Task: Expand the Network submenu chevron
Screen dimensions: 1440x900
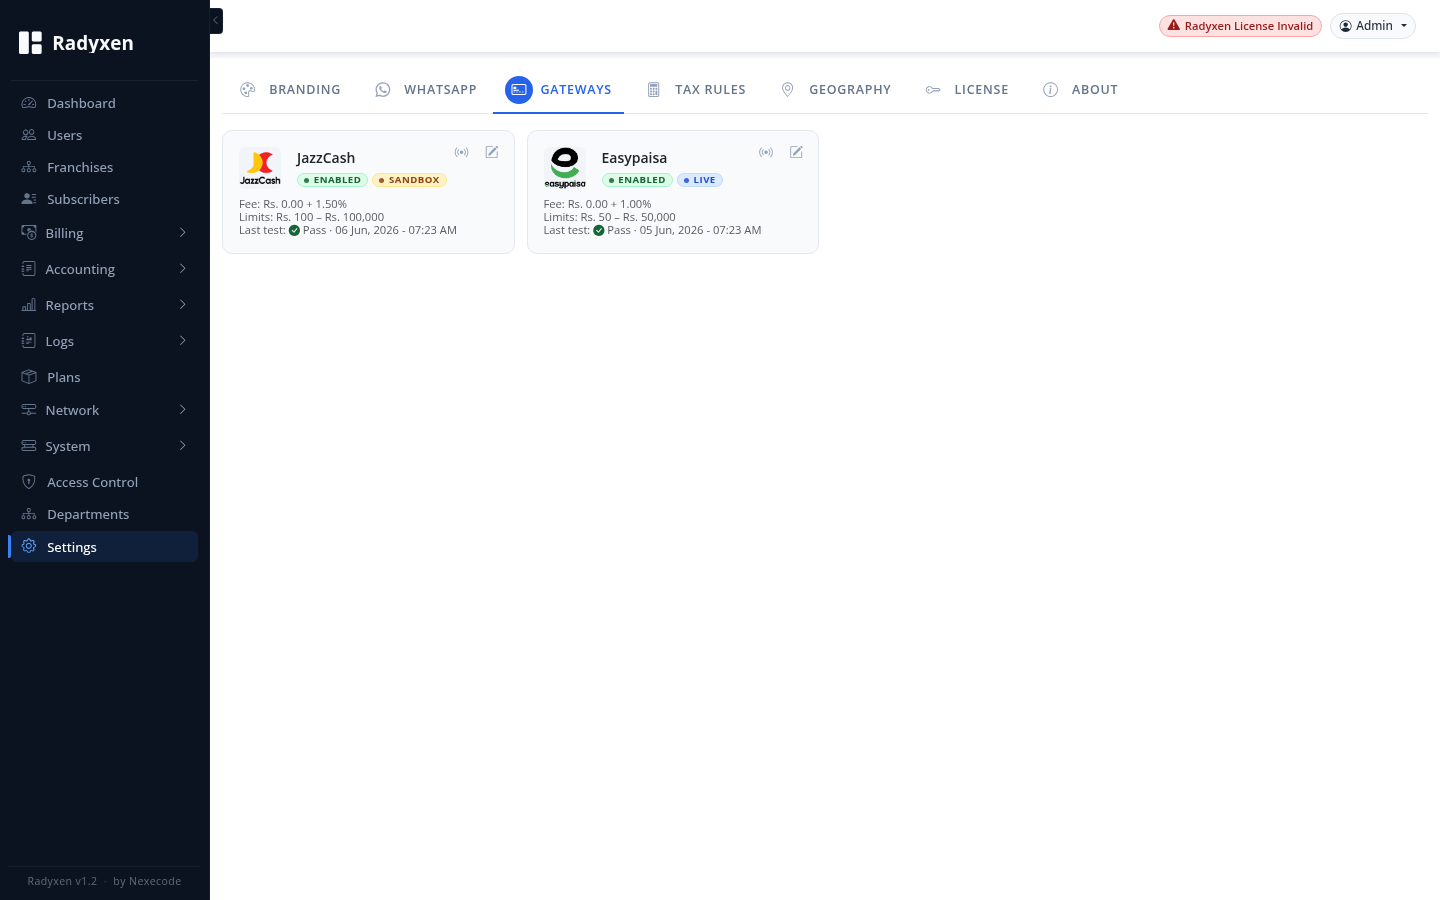Action: click(183, 409)
